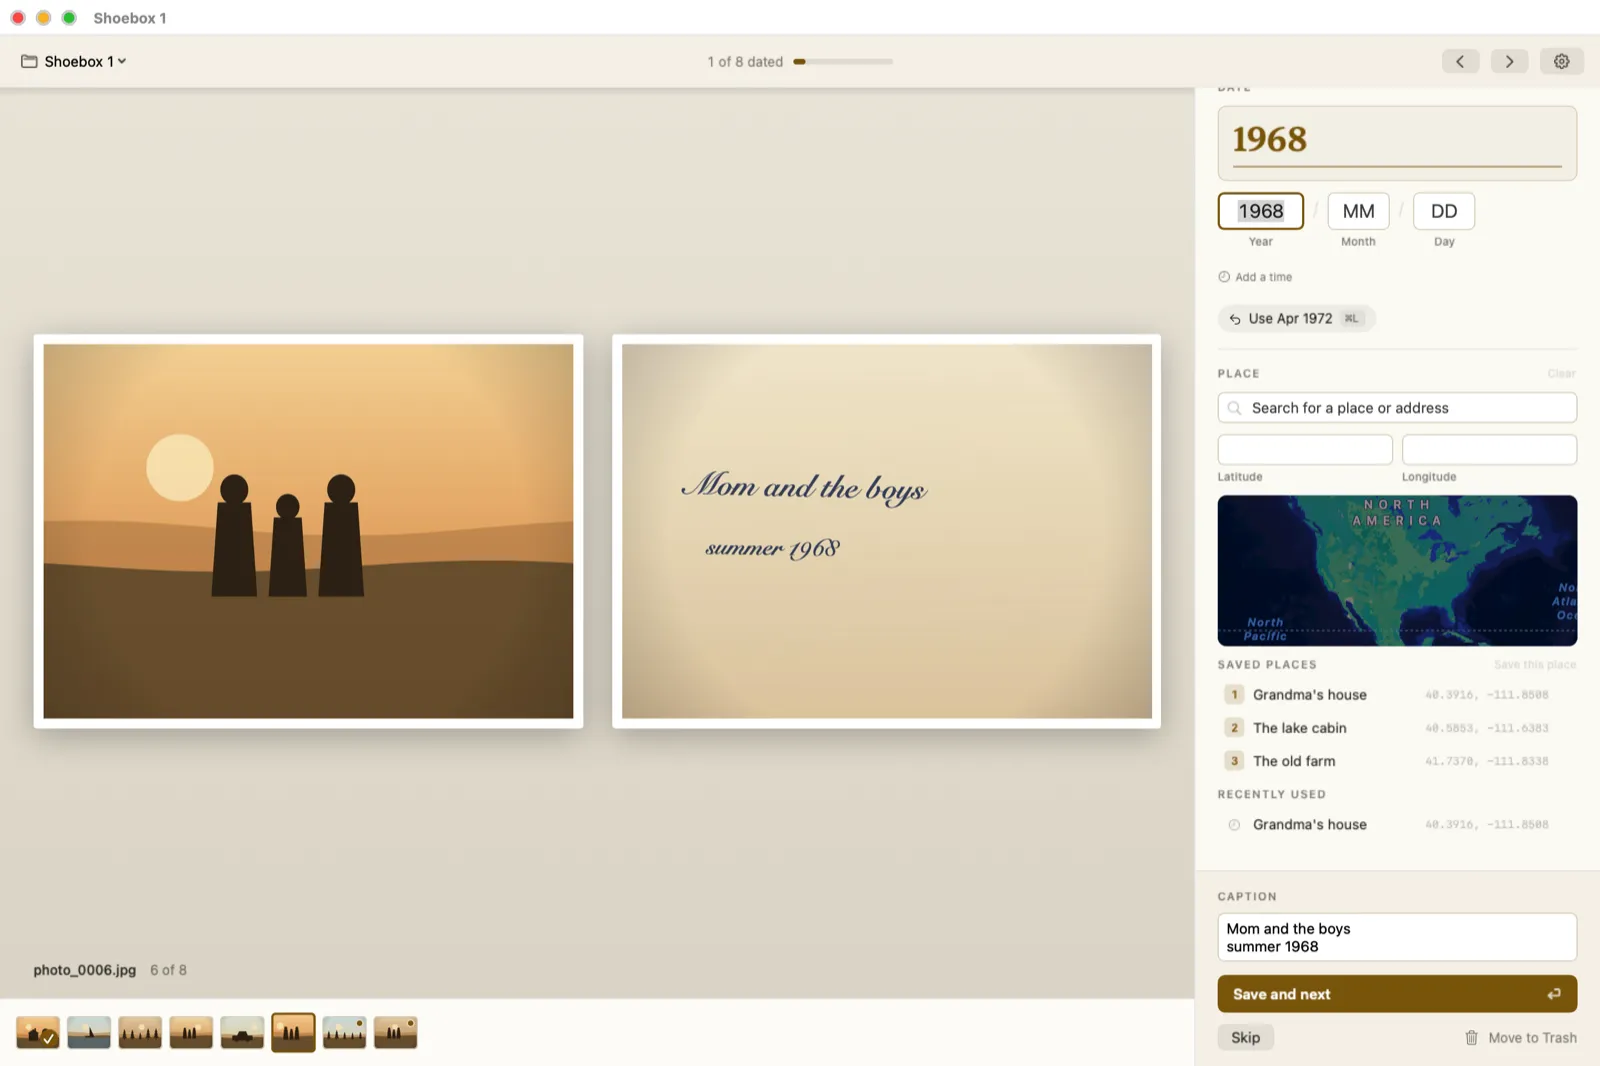Select saved place The lake cabin
The width and height of the screenshot is (1600, 1066).
pyautogui.click(x=1397, y=728)
